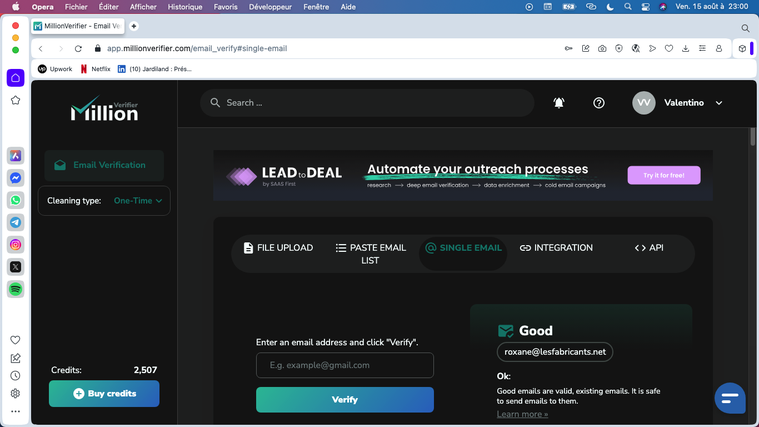The image size is (759, 427).
Task: Open Telegram in the Opera sidebar
Action: [15, 222]
